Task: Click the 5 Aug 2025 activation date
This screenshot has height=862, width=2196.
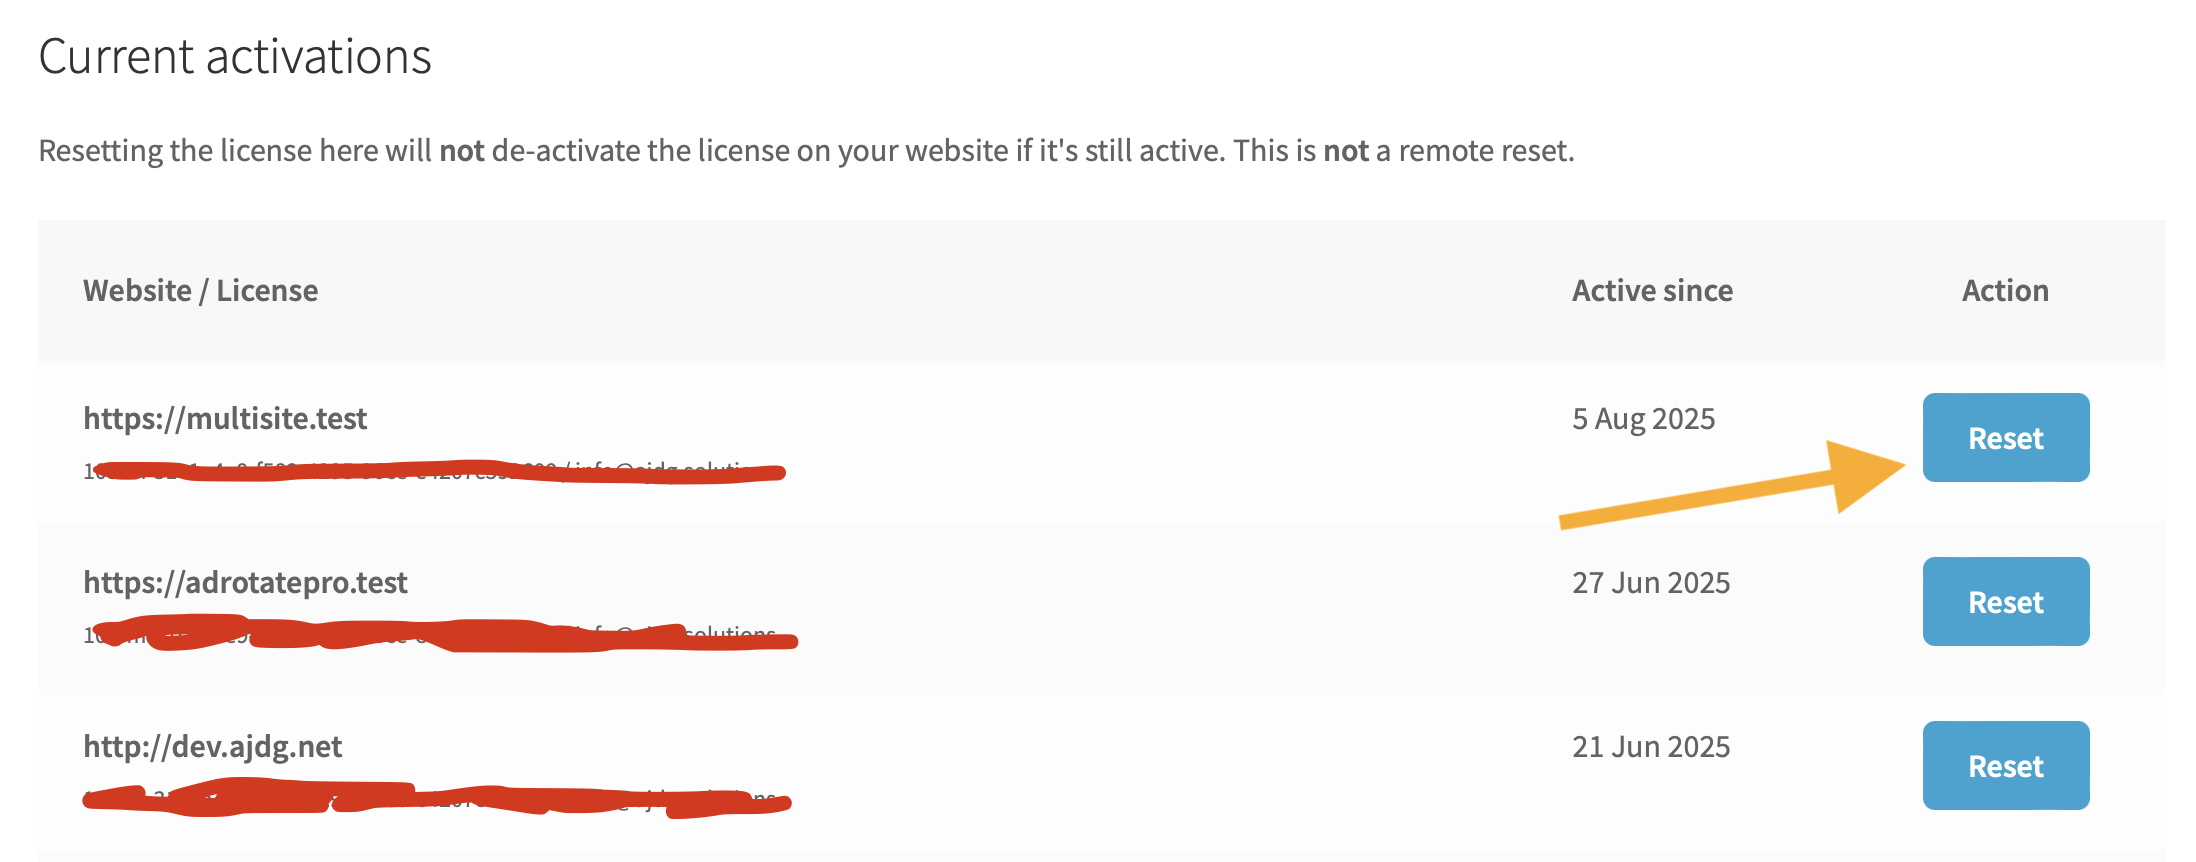Action: (x=1643, y=418)
